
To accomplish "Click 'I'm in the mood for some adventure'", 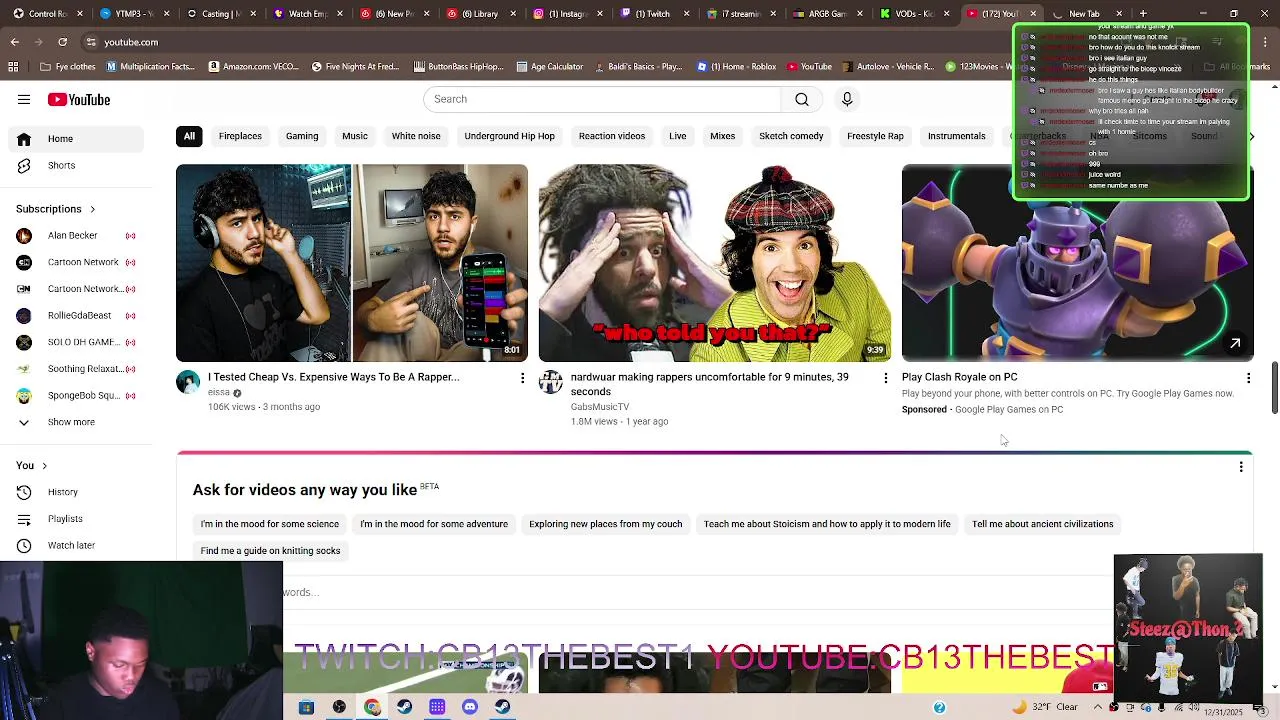I will pyautogui.click(x=434, y=524).
